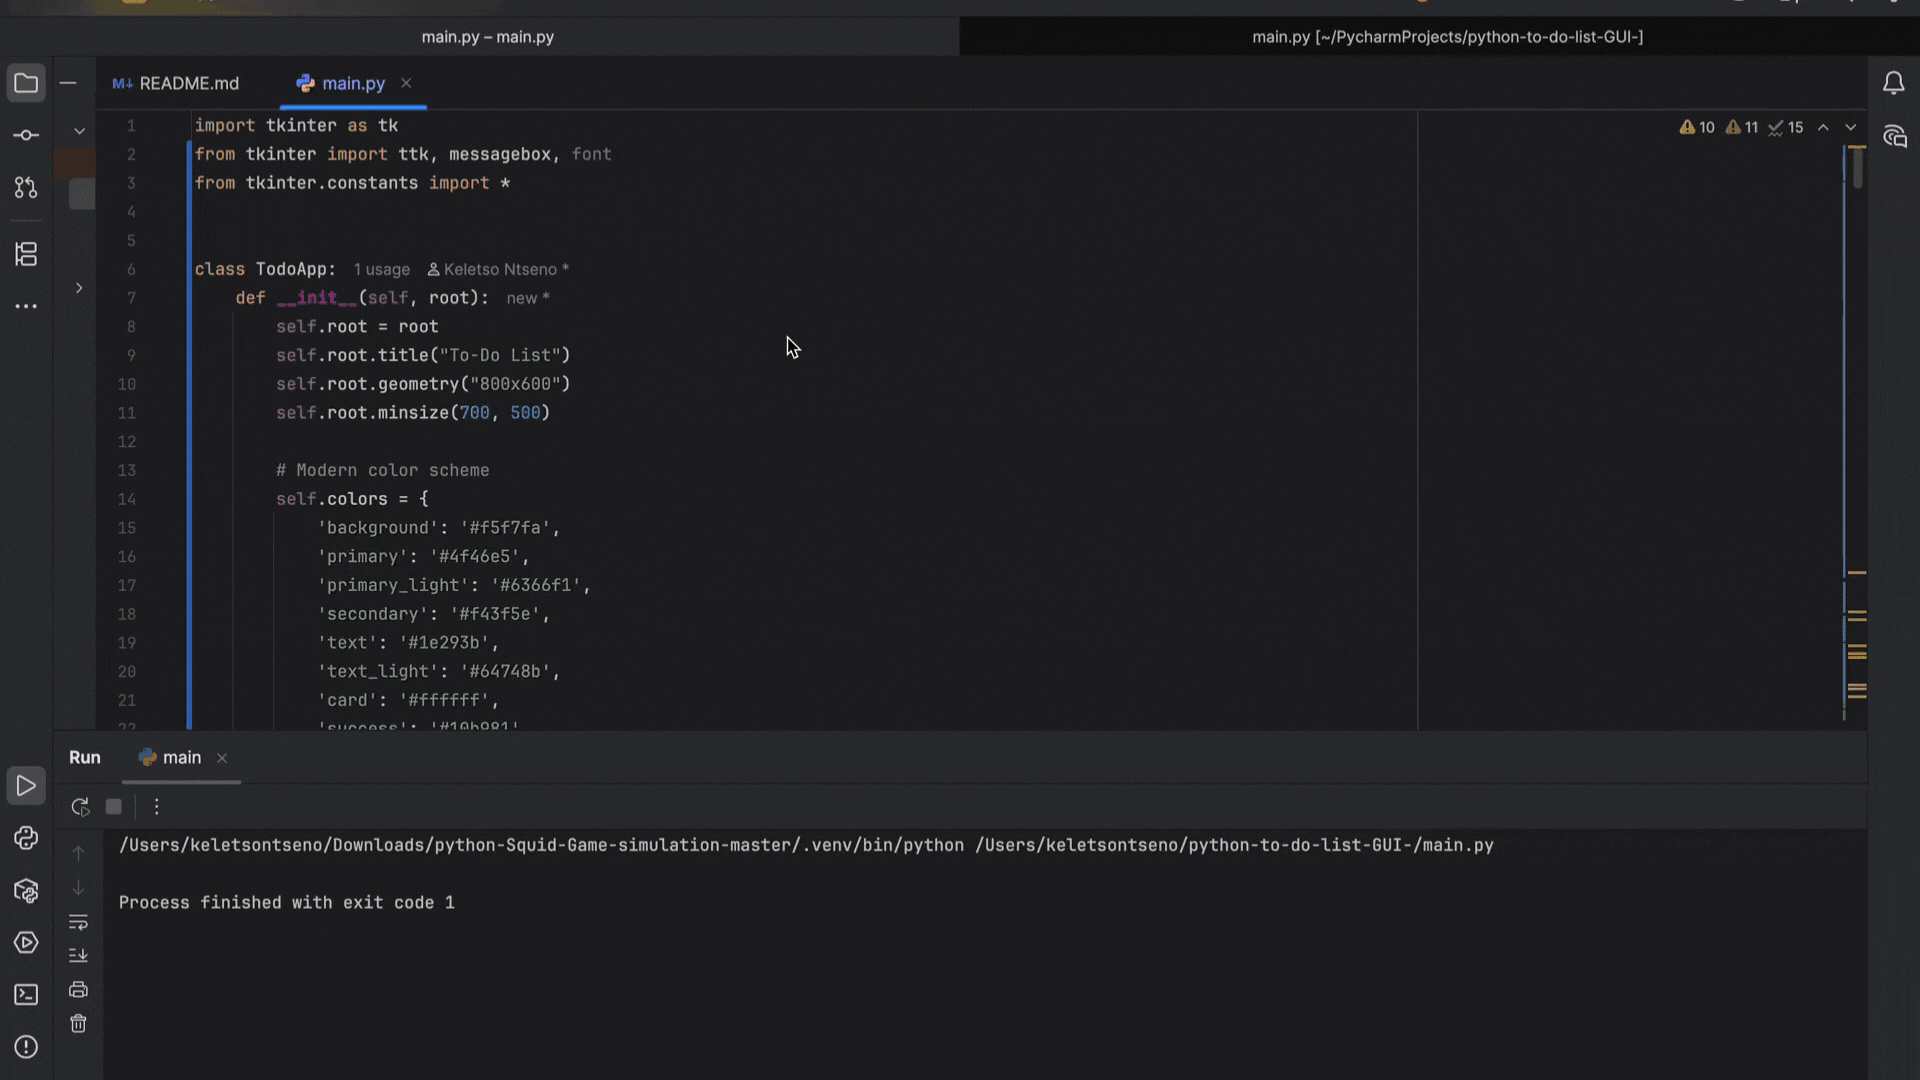
Task: Go to next highlighted error arrow
Action: click(x=1850, y=128)
